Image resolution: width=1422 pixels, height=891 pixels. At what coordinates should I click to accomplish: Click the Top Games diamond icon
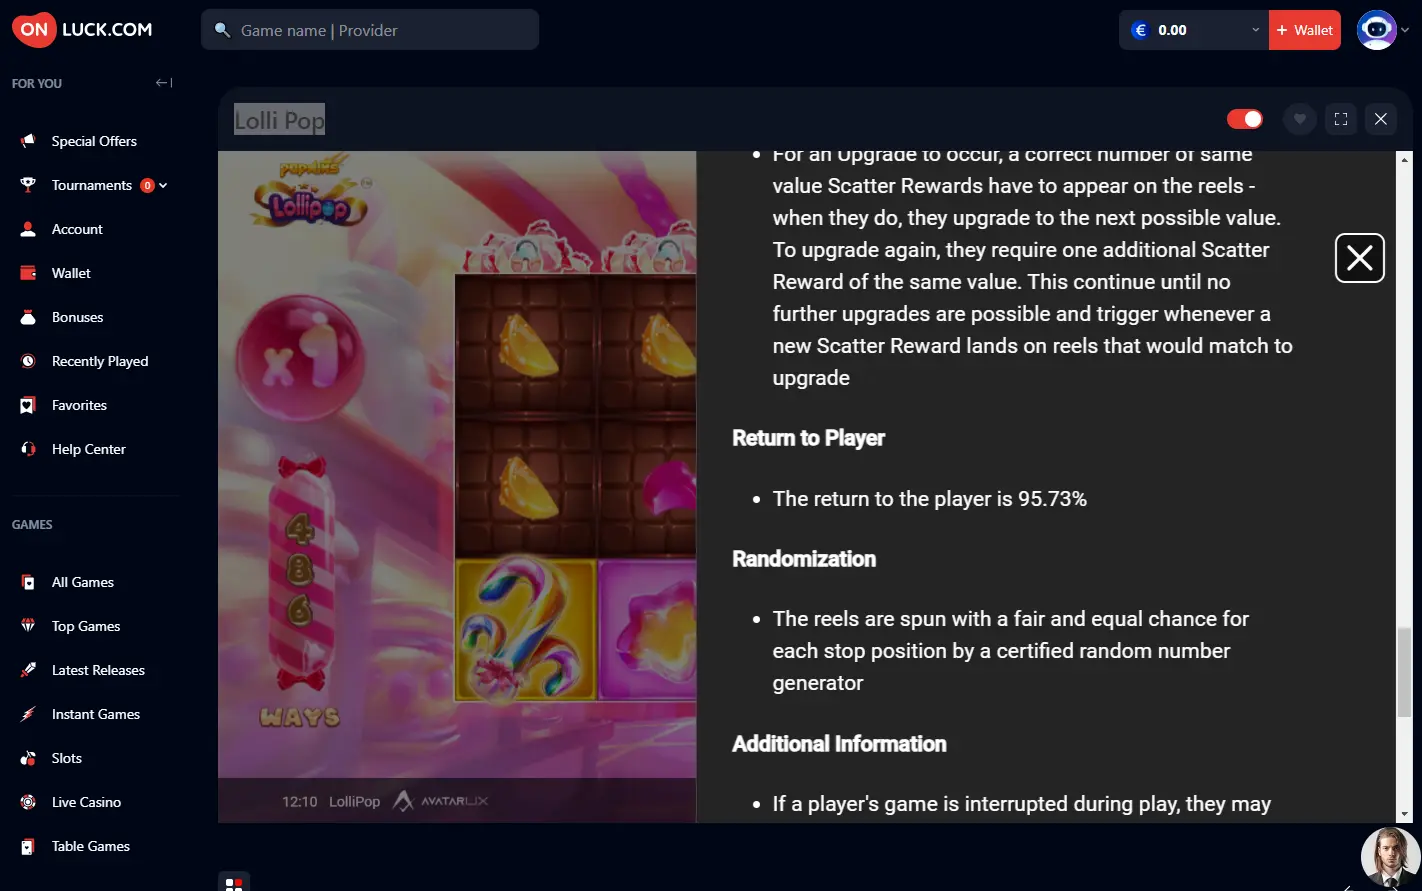[x=28, y=626]
